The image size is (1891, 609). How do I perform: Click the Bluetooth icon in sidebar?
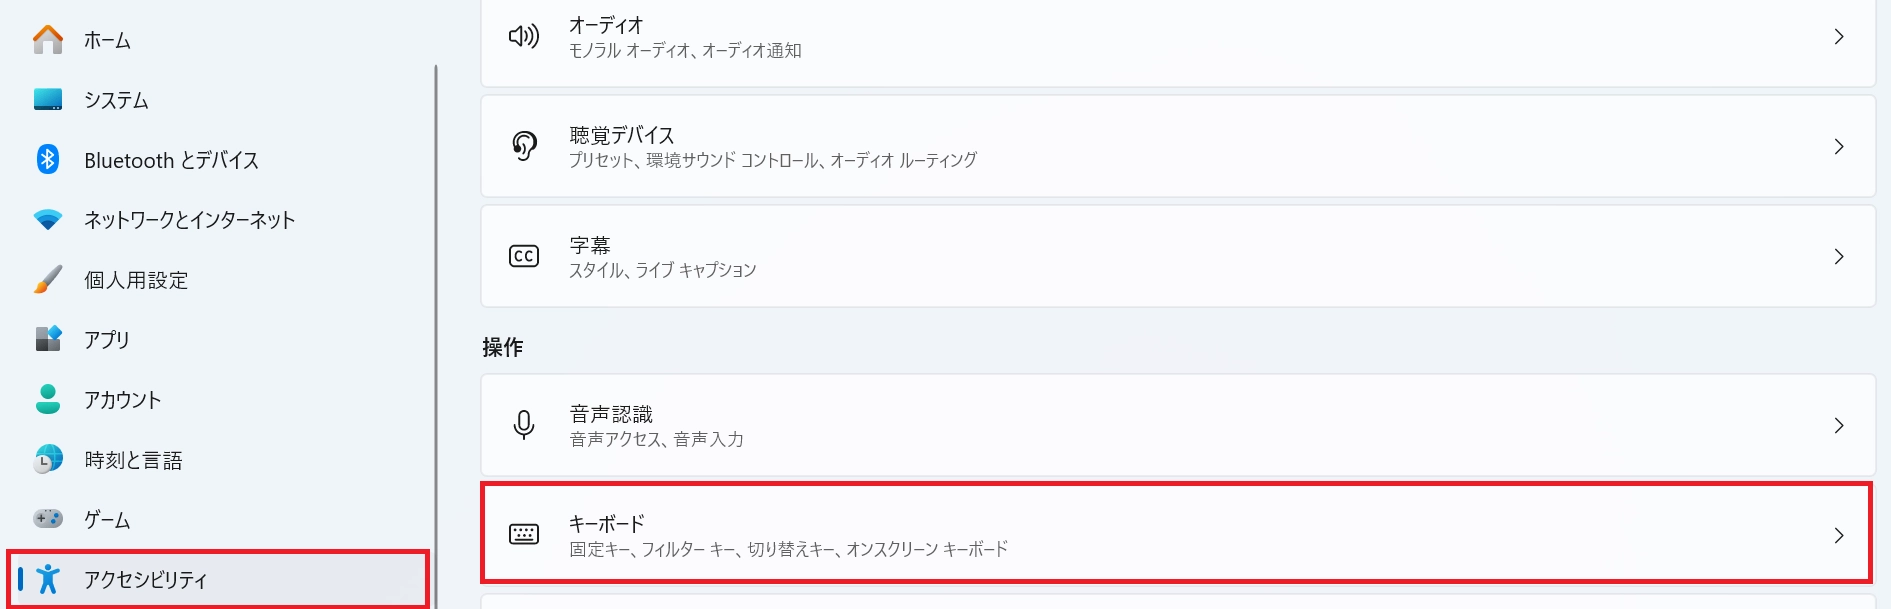[x=47, y=160]
